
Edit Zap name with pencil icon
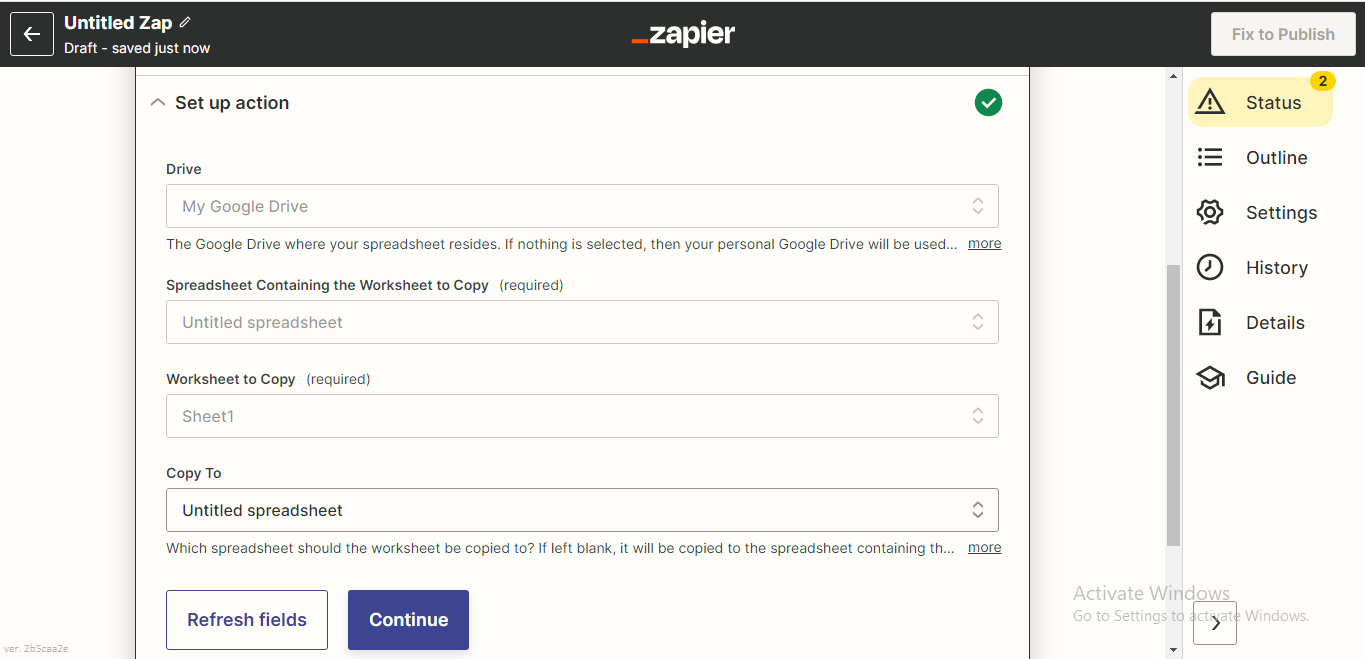pos(185,22)
